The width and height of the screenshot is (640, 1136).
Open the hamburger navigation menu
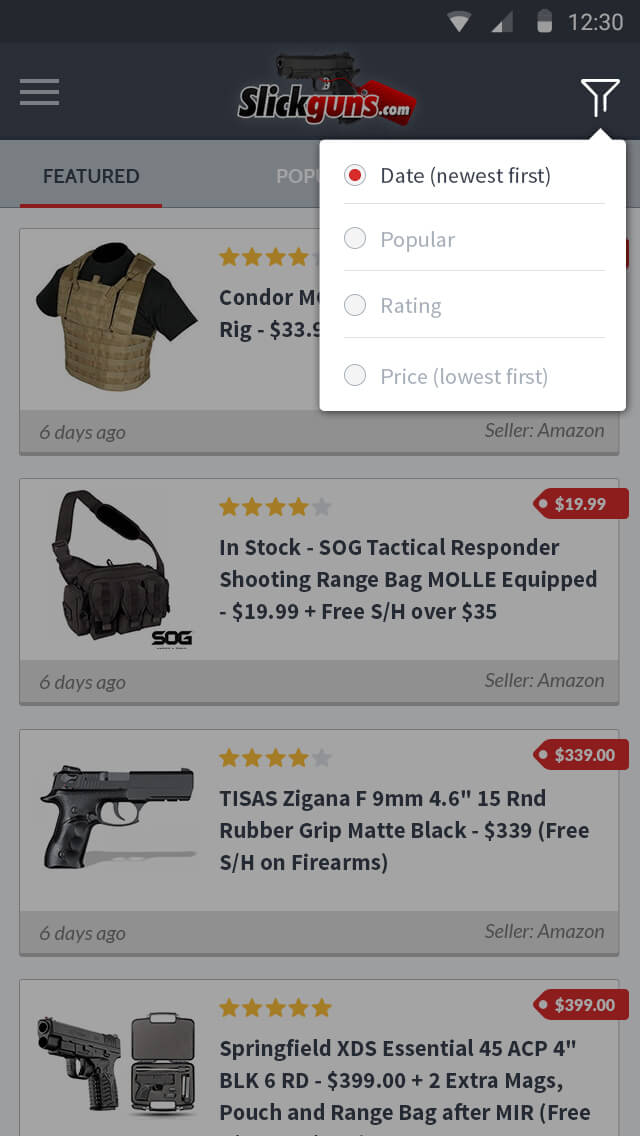[40, 92]
